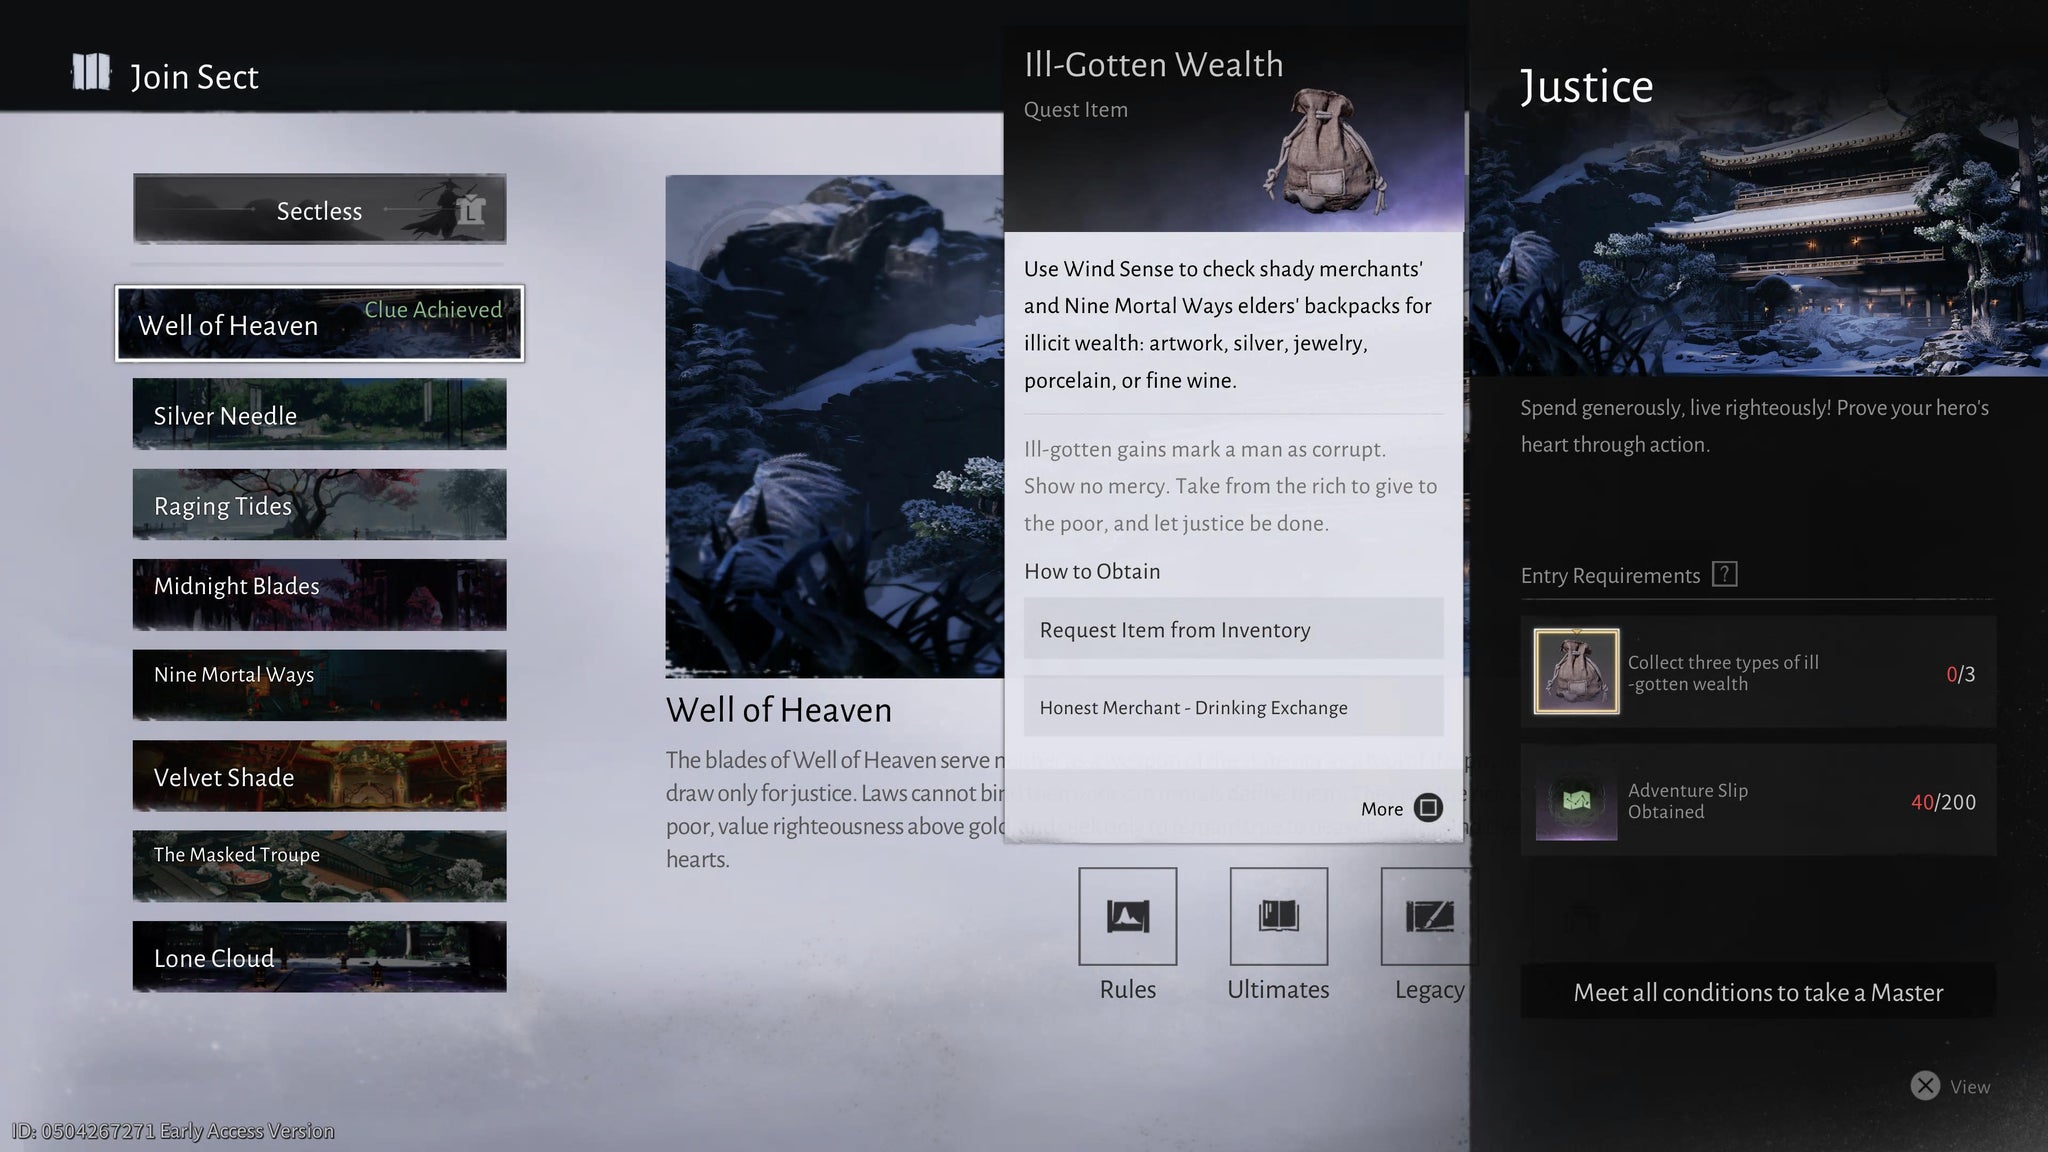Choose Request Item from Inventory
The image size is (2048, 1152).
1233,629
